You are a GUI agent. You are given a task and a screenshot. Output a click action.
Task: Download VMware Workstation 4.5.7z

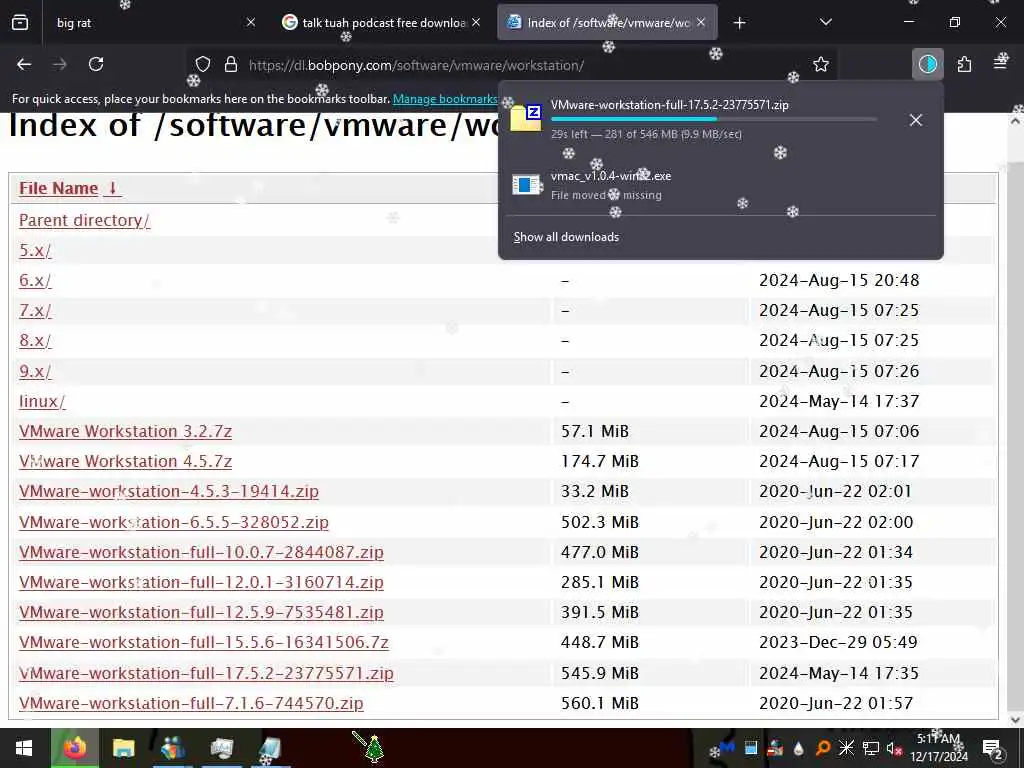(125, 462)
